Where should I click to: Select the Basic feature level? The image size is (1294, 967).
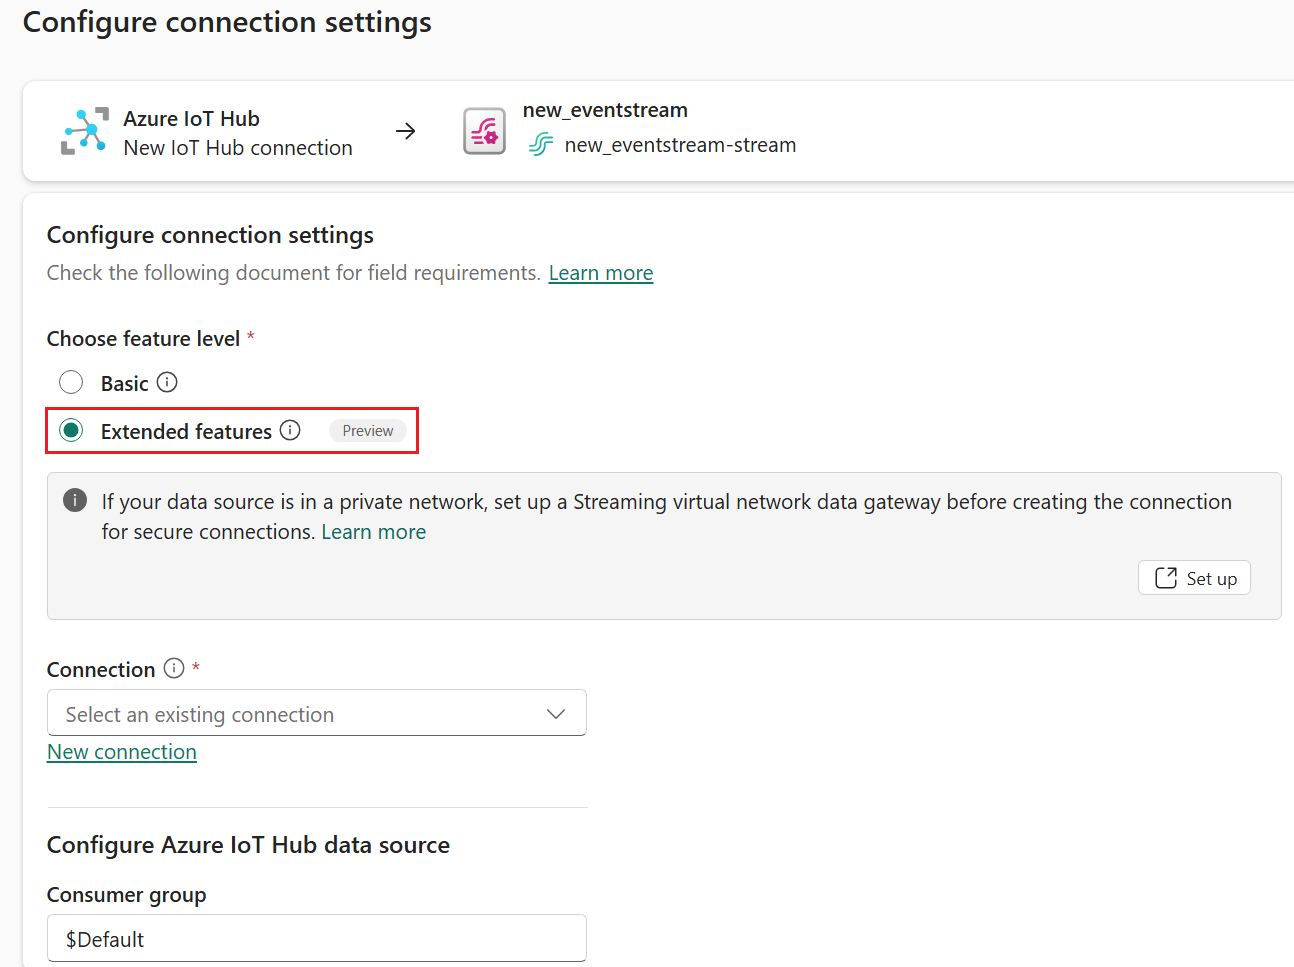[x=71, y=382]
